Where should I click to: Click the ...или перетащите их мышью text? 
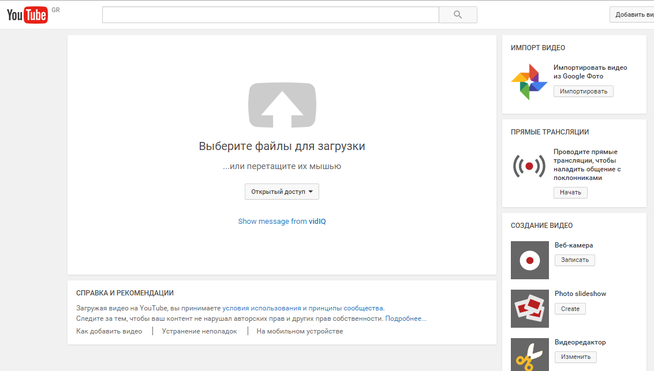tap(282, 166)
